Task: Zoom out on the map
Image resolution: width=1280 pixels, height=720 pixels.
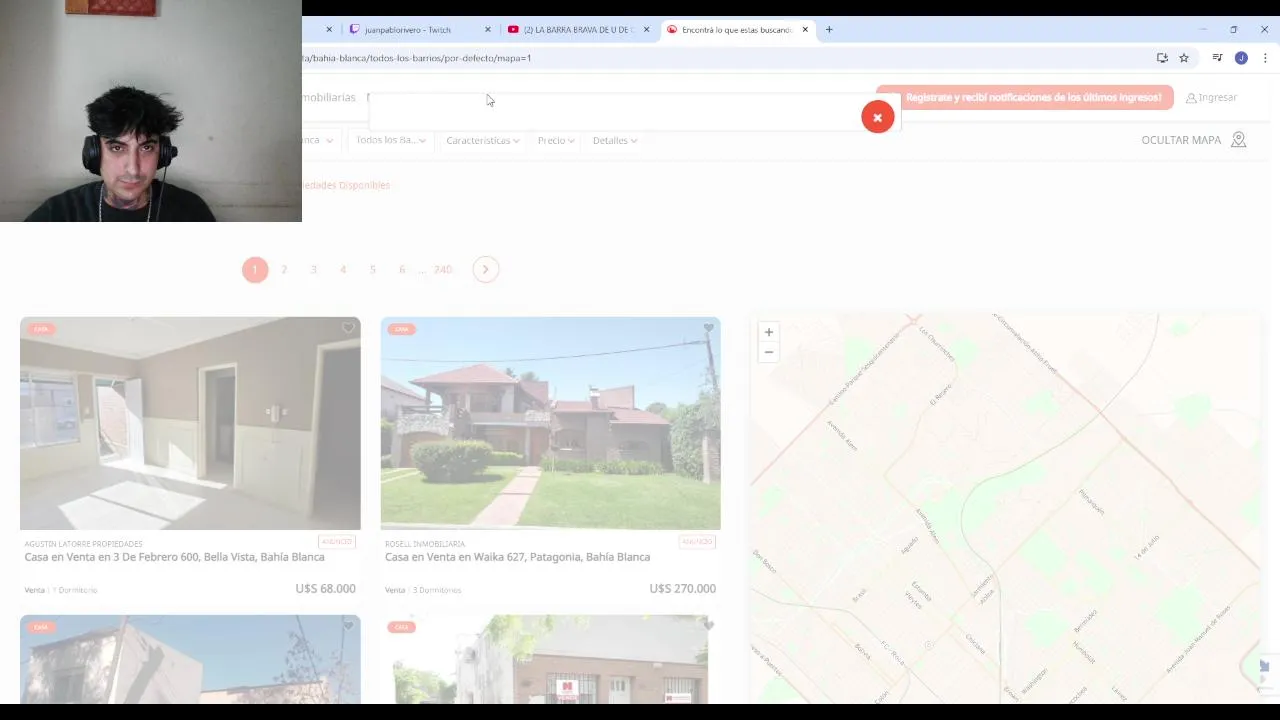Action: click(769, 352)
